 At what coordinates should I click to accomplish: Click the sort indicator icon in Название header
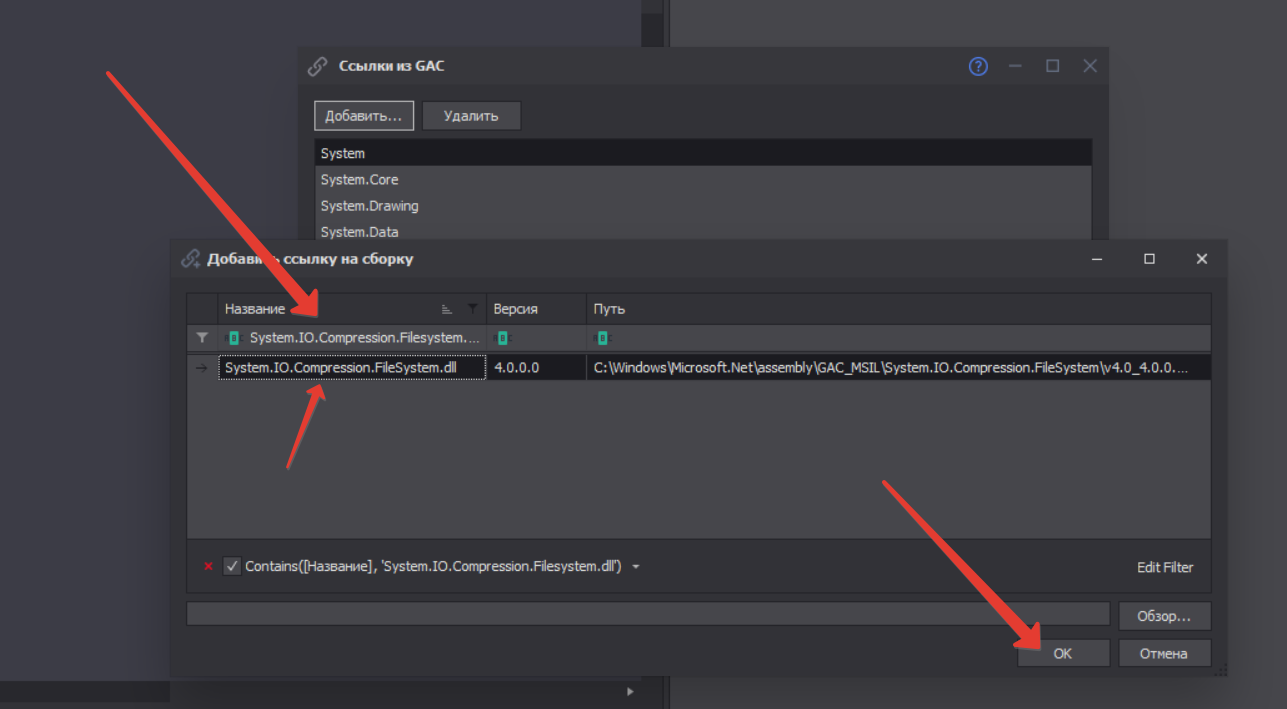[447, 309]
